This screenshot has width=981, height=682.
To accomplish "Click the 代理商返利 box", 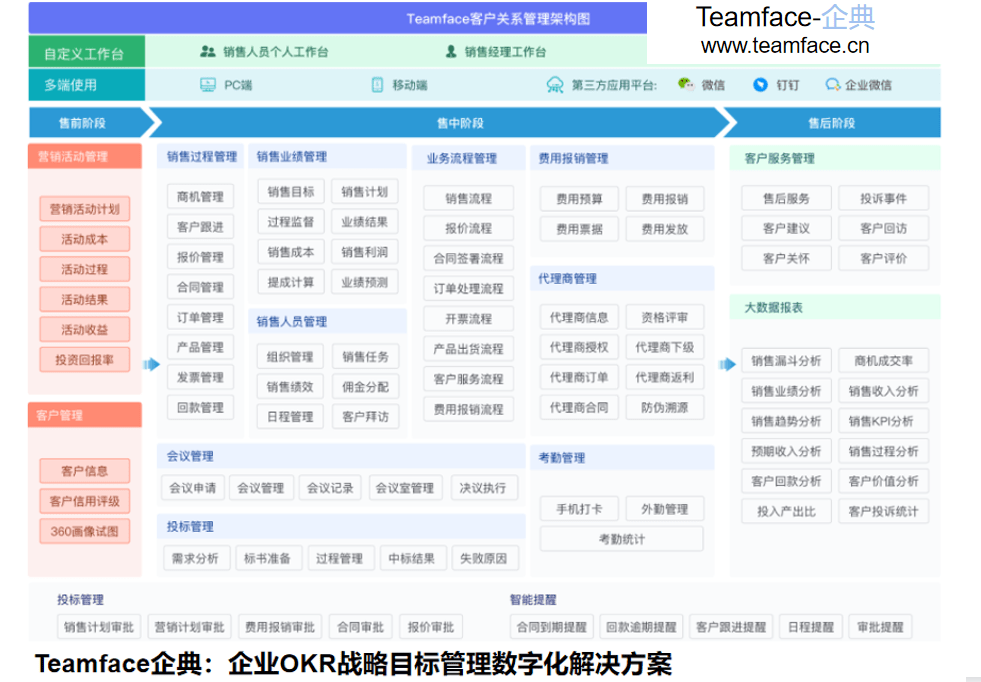I will (665, 377).
